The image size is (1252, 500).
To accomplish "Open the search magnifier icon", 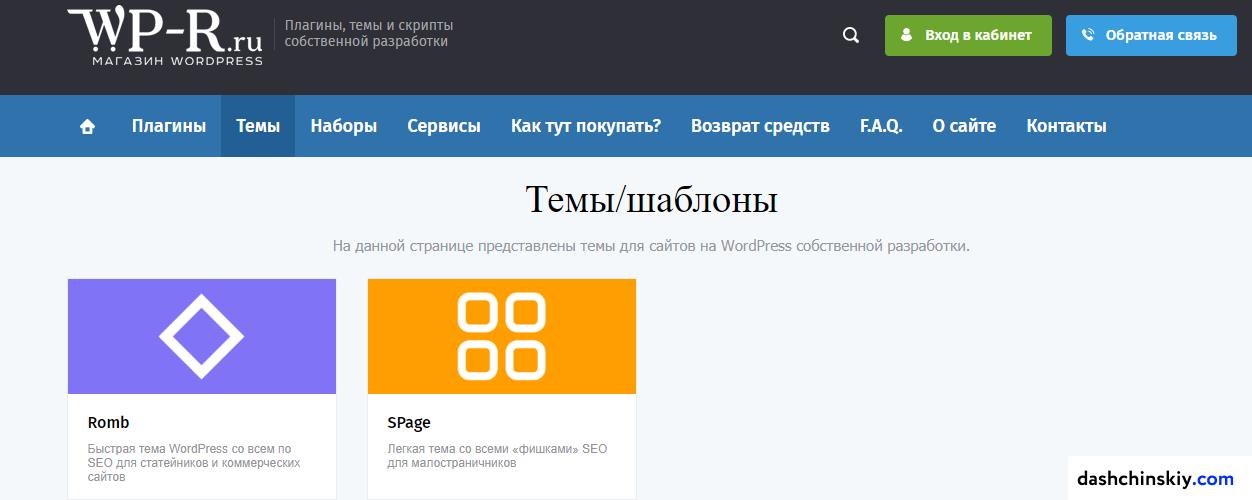I will pos(851,35).
